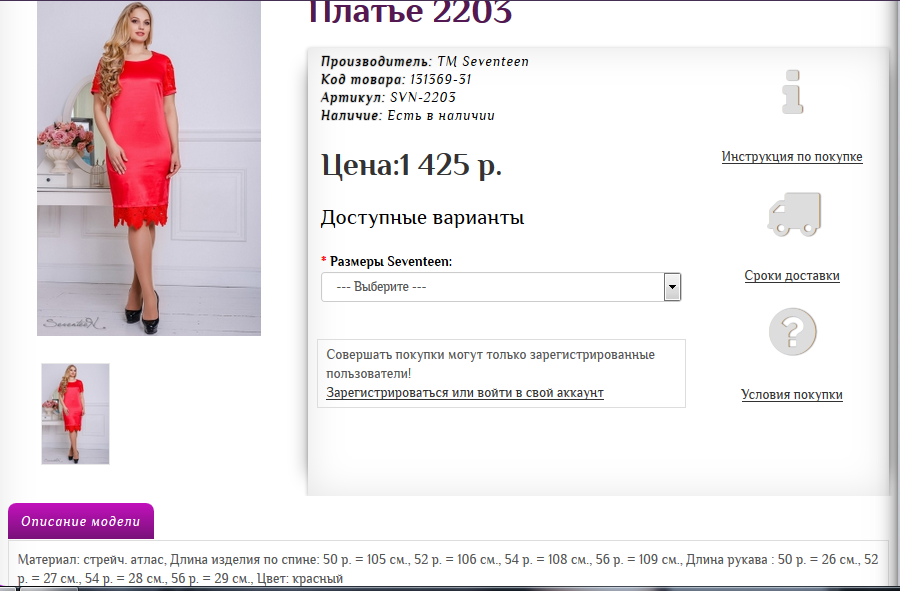This screenshot has height=591, width=900.
Task: Switch to the Описание модели tab
Action: [81, 521]
